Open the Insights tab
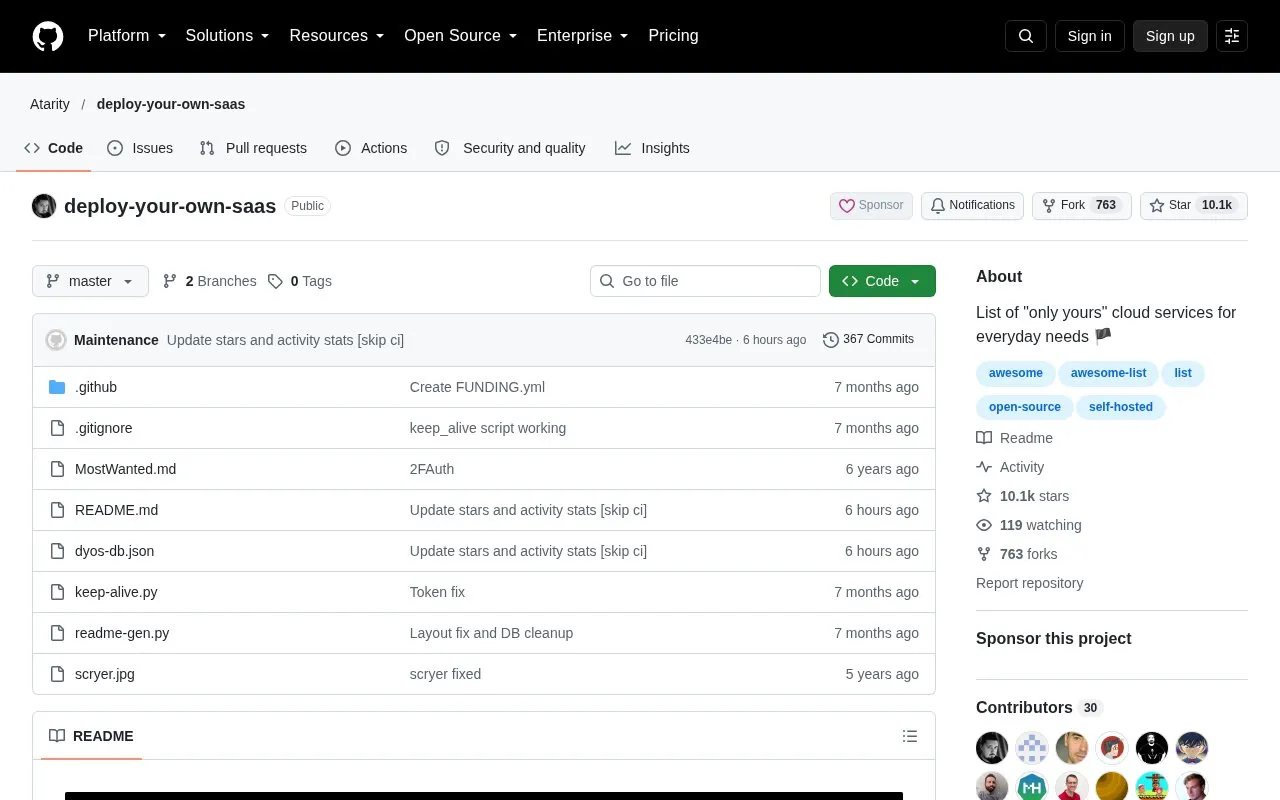 tap(652, 148)
